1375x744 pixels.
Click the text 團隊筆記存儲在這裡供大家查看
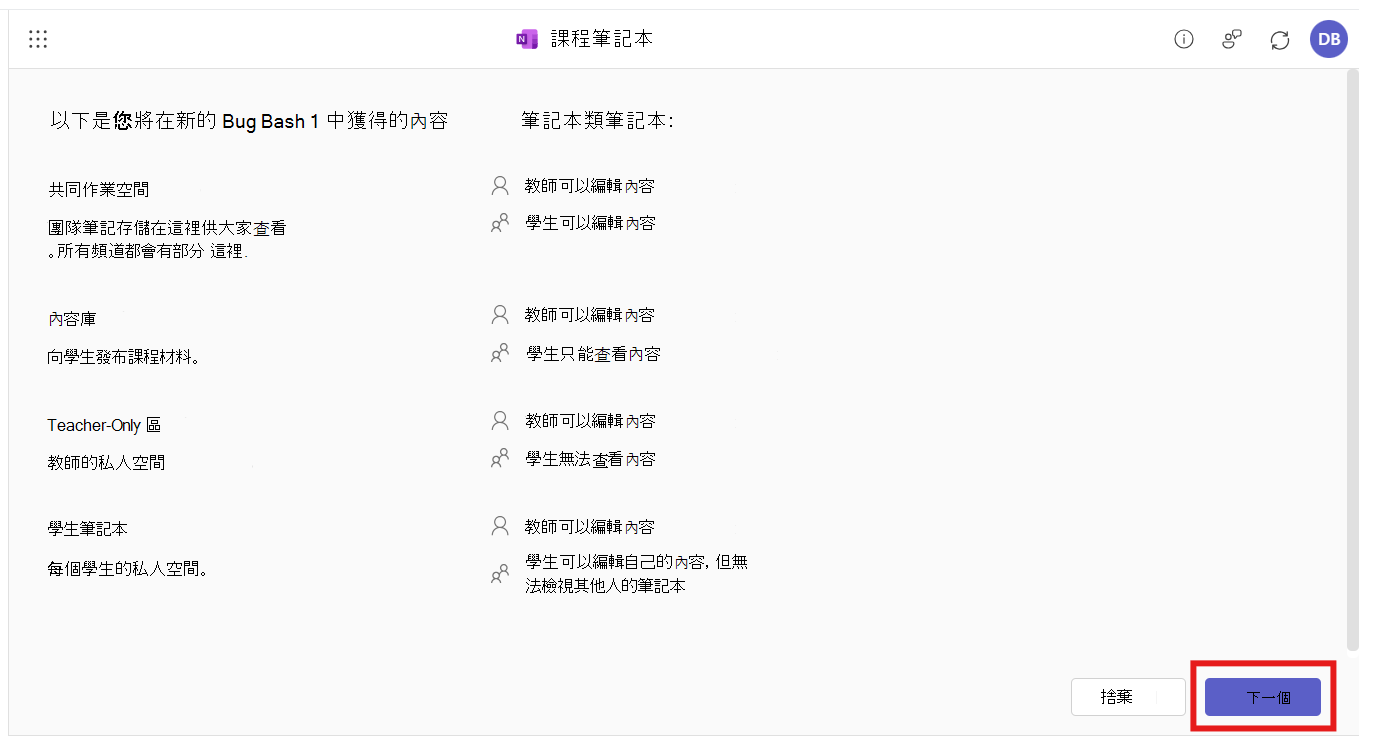tap(167, 228)
